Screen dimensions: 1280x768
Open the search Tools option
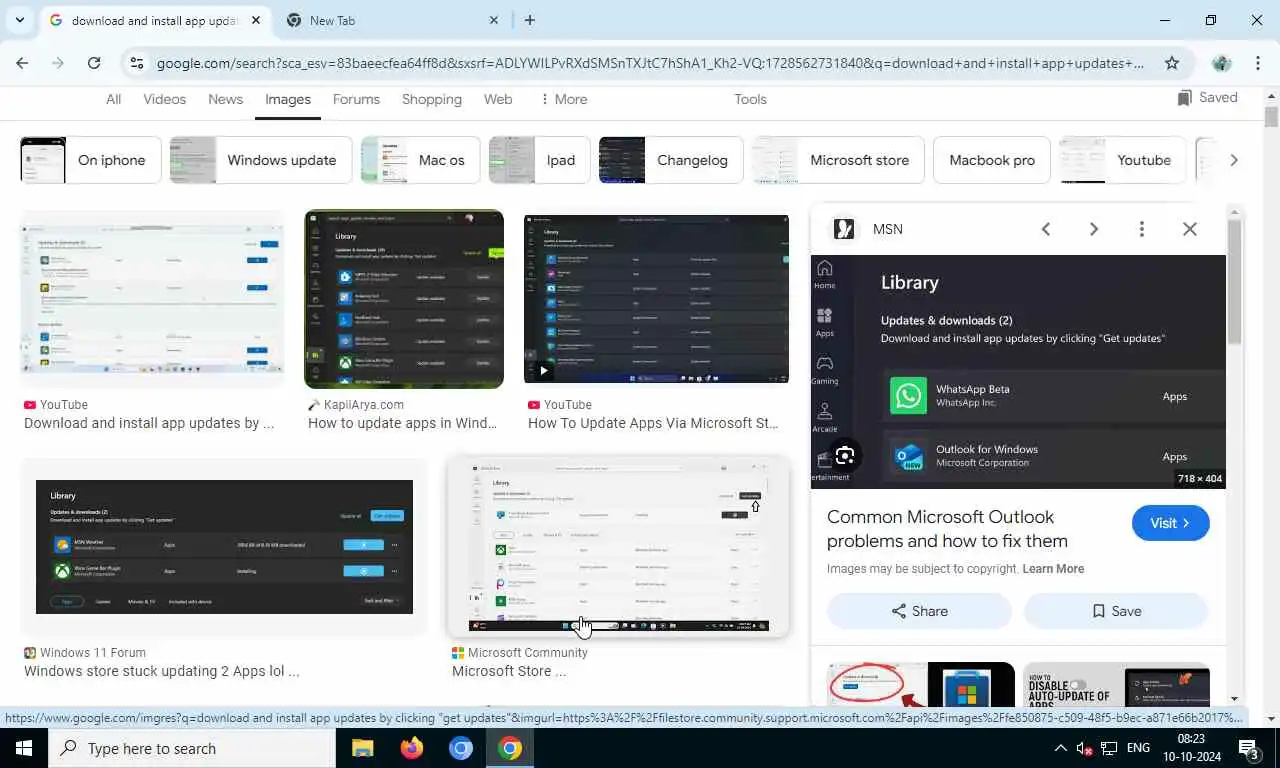[750, 99]
